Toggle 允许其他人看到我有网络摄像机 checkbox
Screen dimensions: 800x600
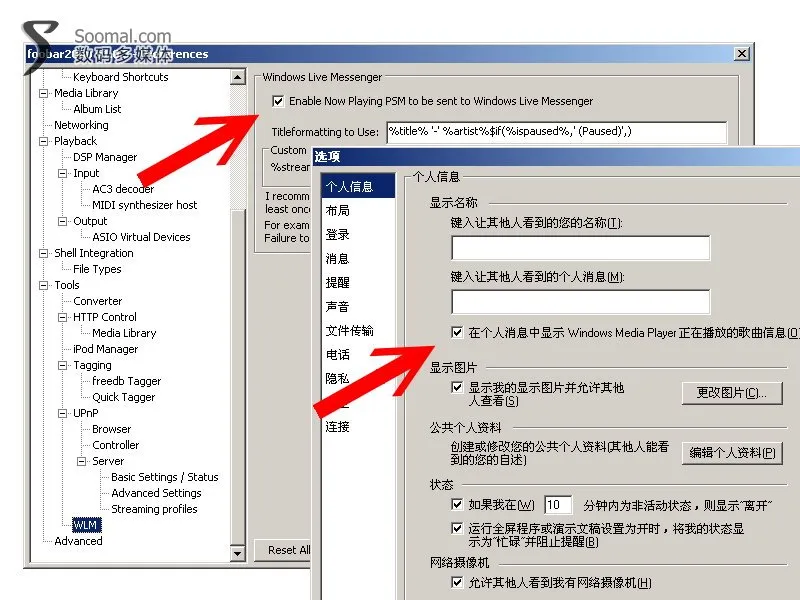[x=457, y=582]
